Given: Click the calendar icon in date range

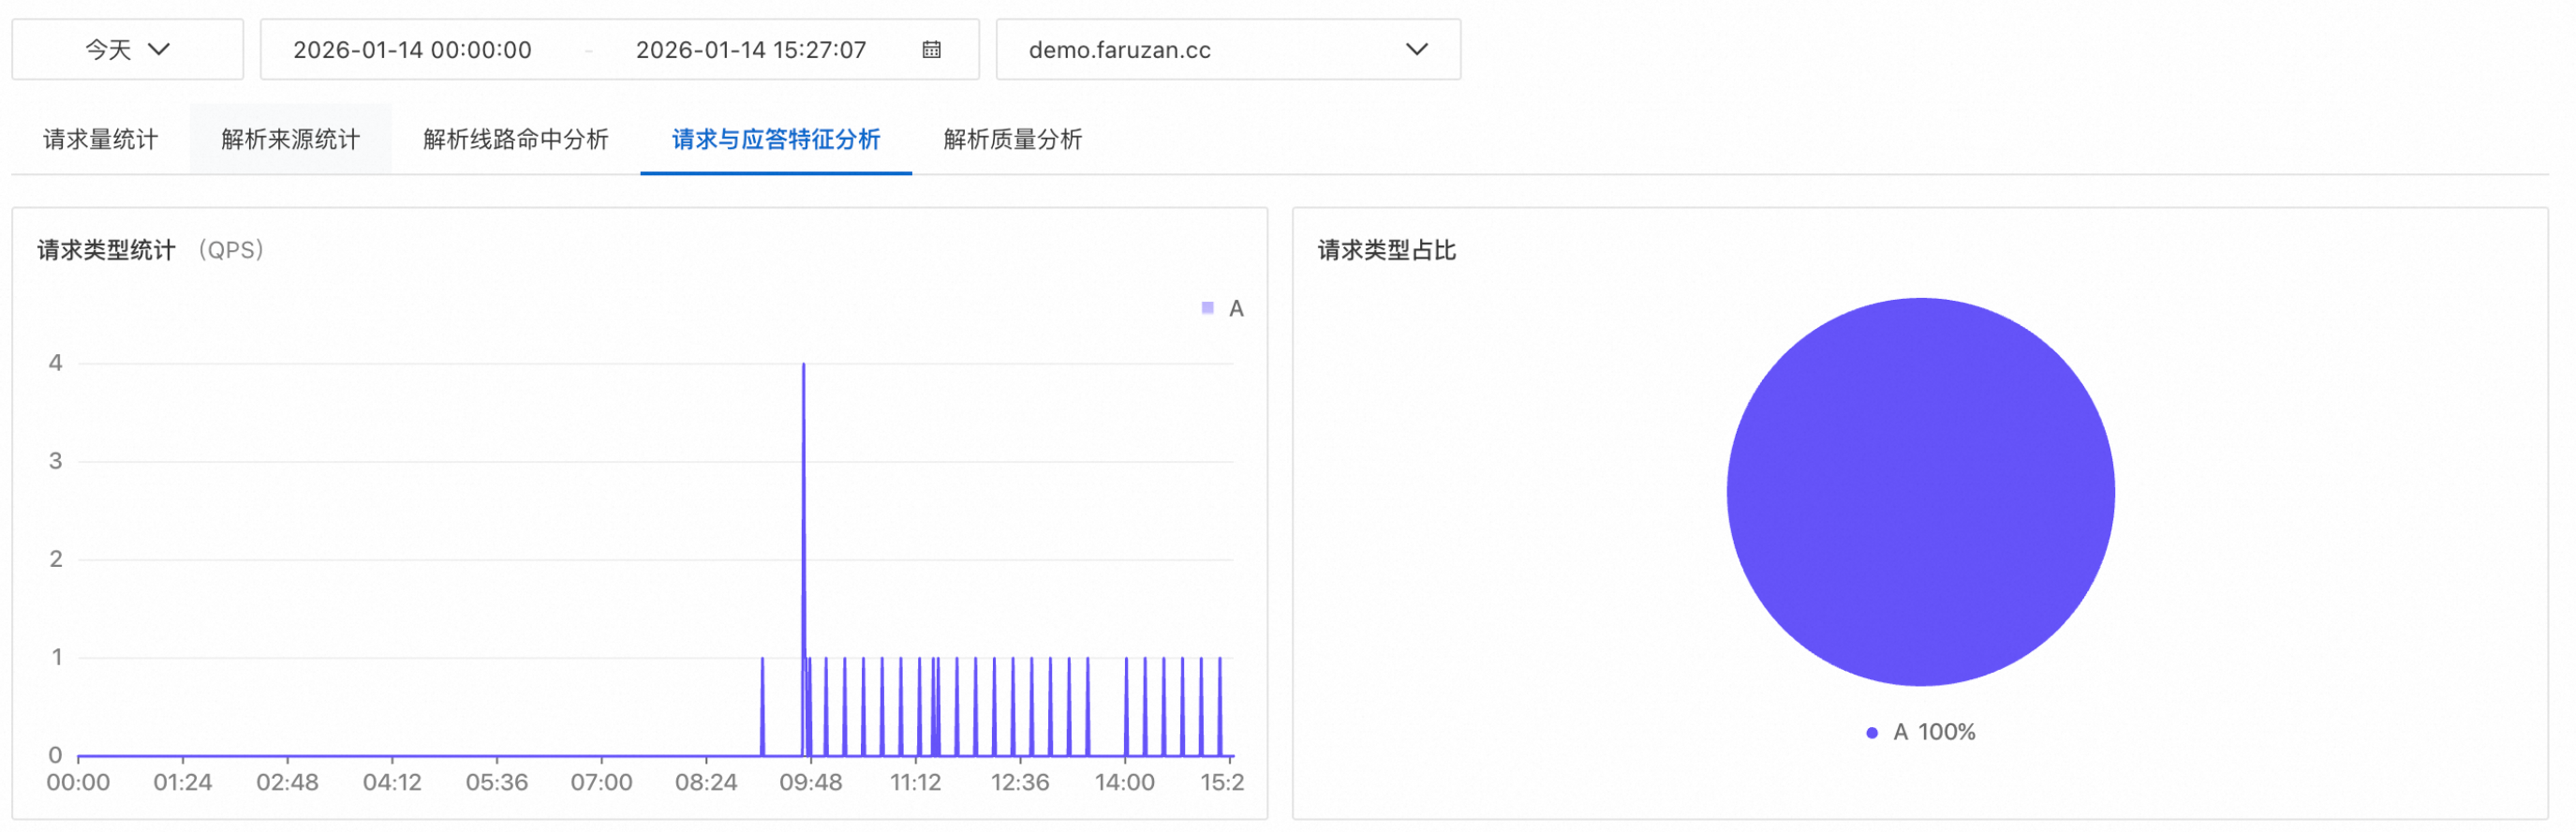Looking at the screenshot, I should click(931, 49).
